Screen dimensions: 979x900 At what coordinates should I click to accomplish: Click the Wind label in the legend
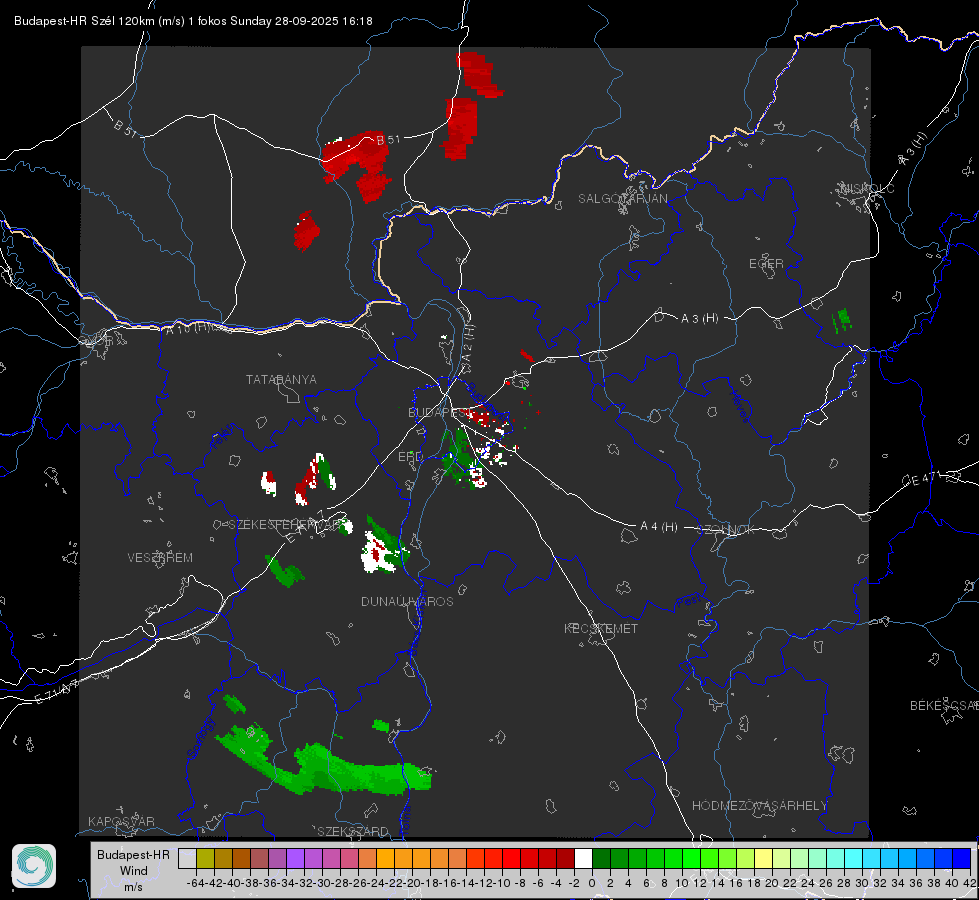134,871
